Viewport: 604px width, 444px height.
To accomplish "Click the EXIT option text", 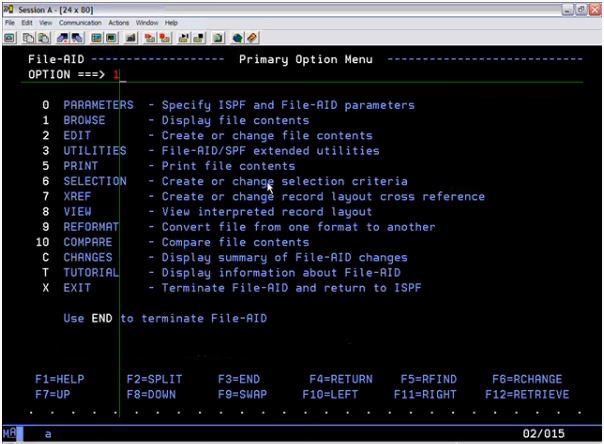I will pyautogui.click(x=77, y=288).
